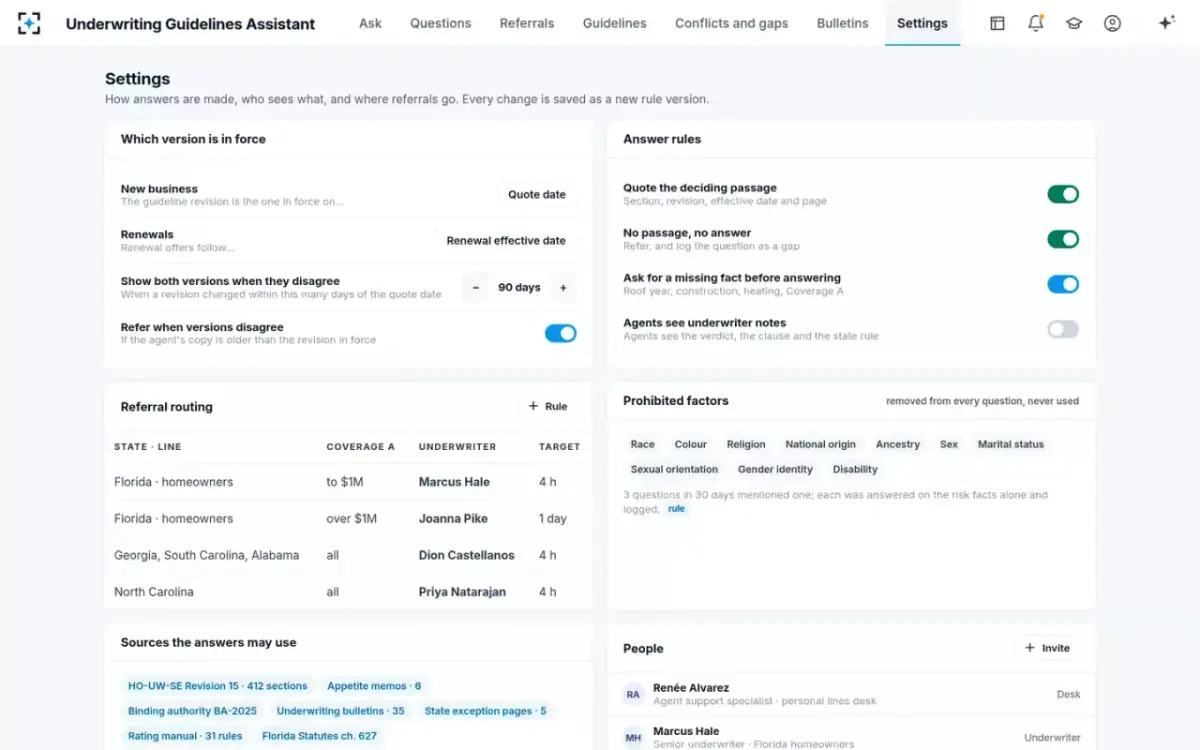Screen dimensions: 1200x750
Task: Click the Ancestry factor chip
Action: pos(898,444)
